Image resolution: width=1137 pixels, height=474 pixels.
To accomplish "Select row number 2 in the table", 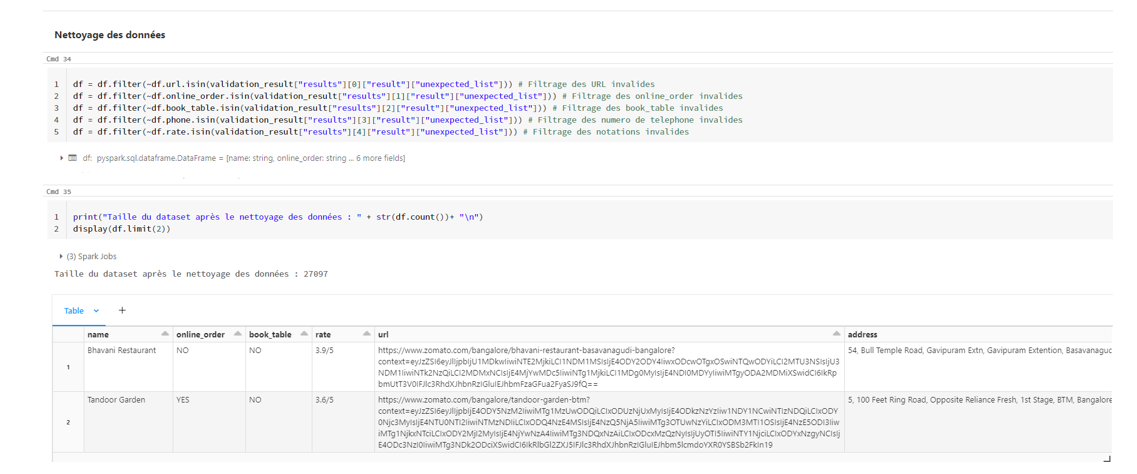I will (68, 422).
